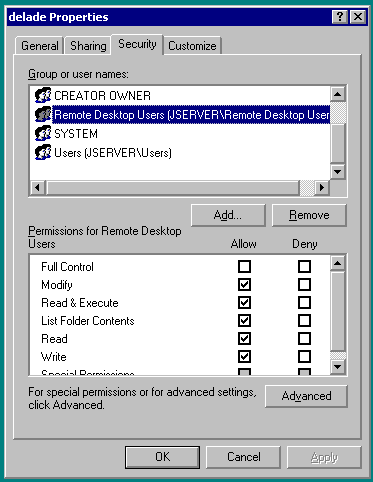Screen dimensions: 373x482
Task: Click the user list scroll right arrow
Action: (x=322, y=188)
